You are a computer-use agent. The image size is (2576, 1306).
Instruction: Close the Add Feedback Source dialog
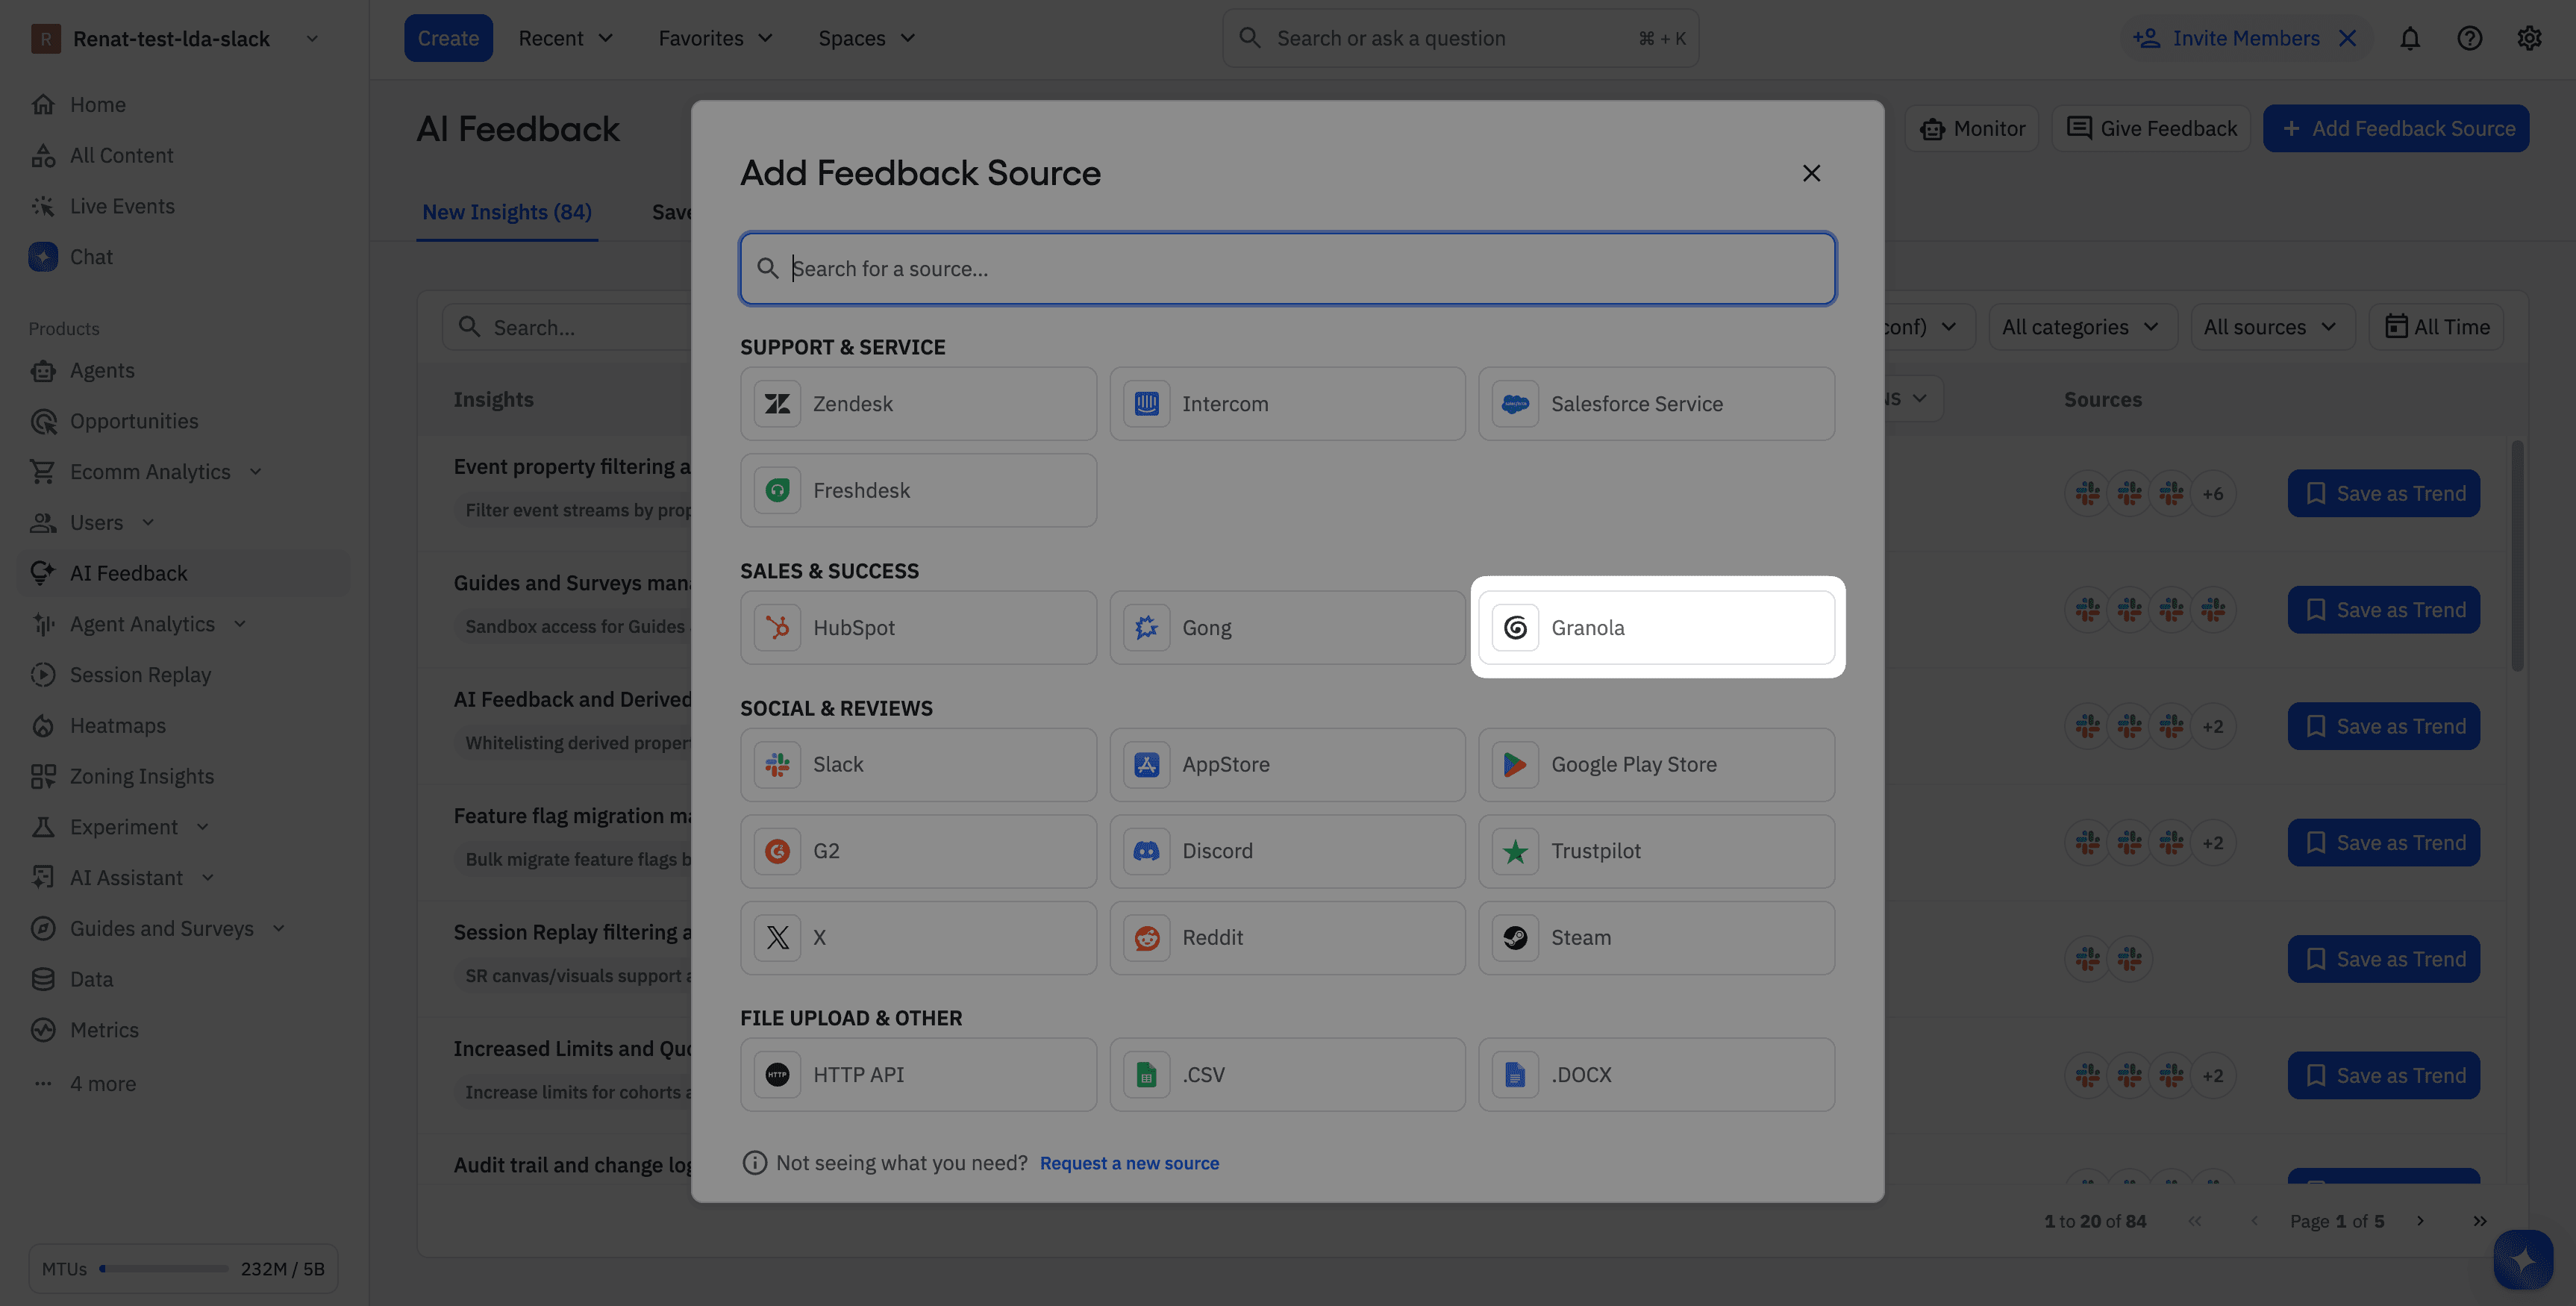(1811, 174)
